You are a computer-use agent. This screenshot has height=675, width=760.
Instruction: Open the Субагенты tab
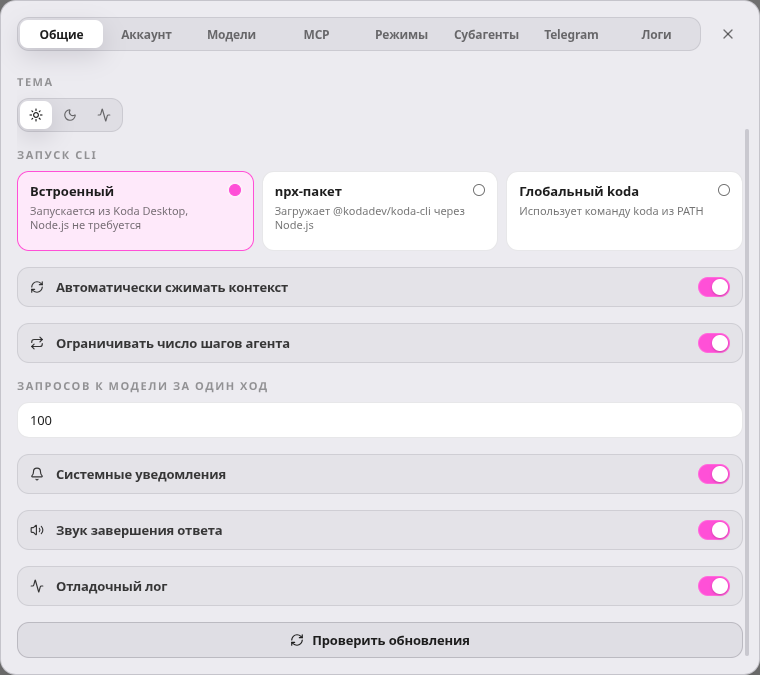486,34
